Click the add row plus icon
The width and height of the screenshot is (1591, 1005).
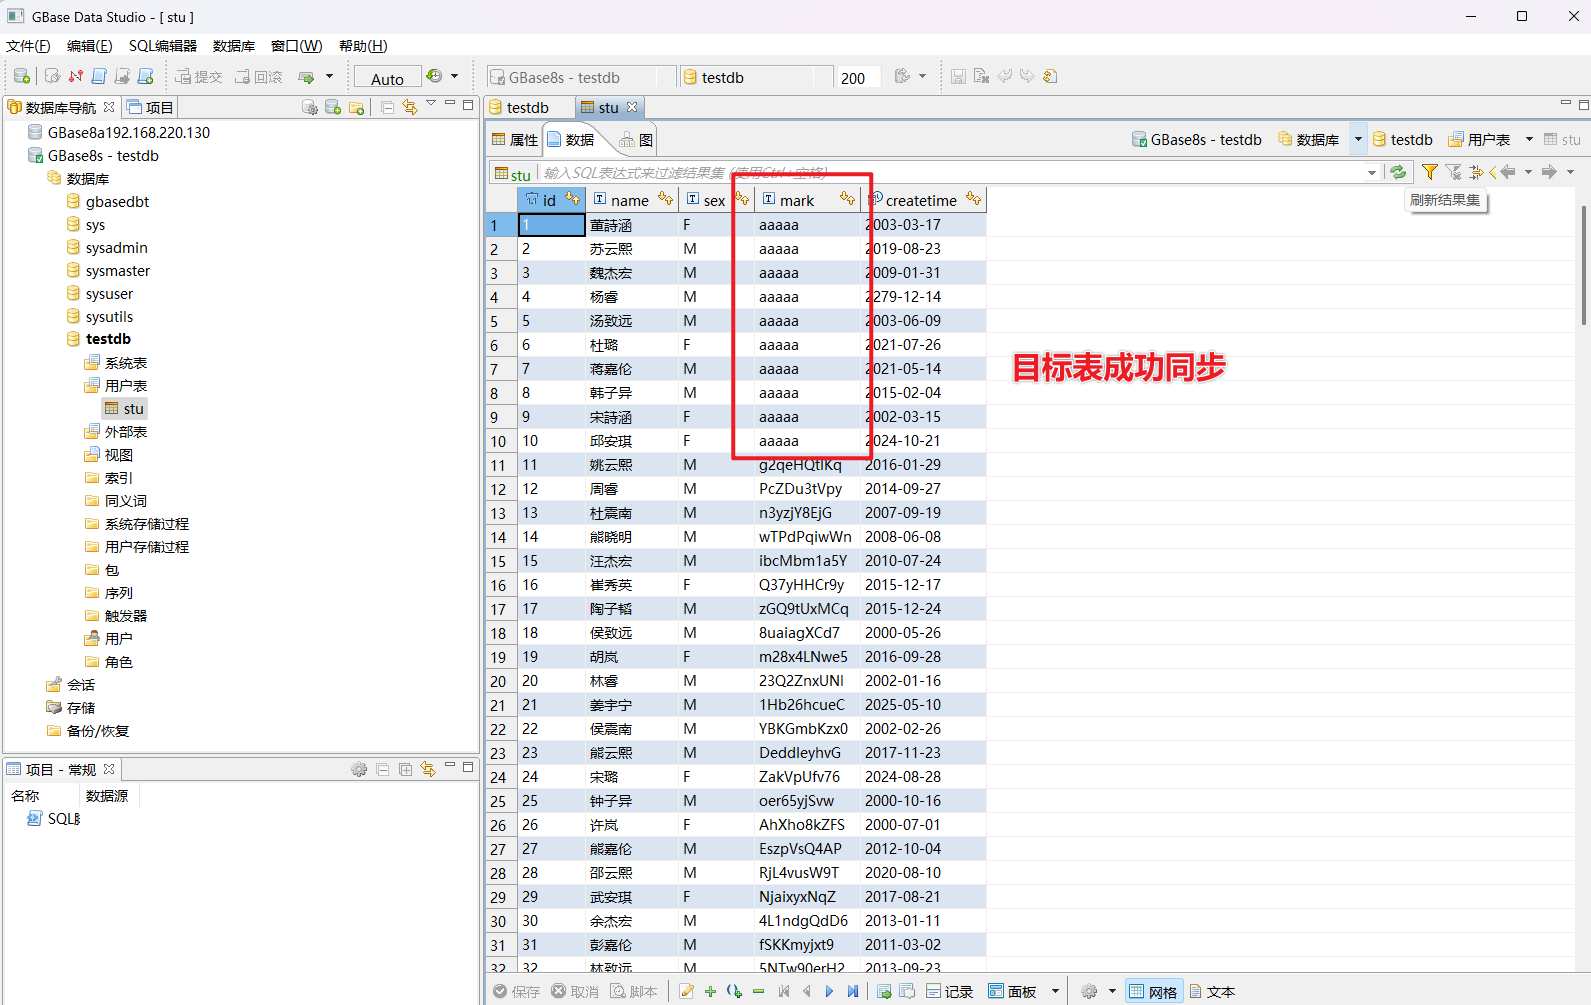tap(710, 991)
